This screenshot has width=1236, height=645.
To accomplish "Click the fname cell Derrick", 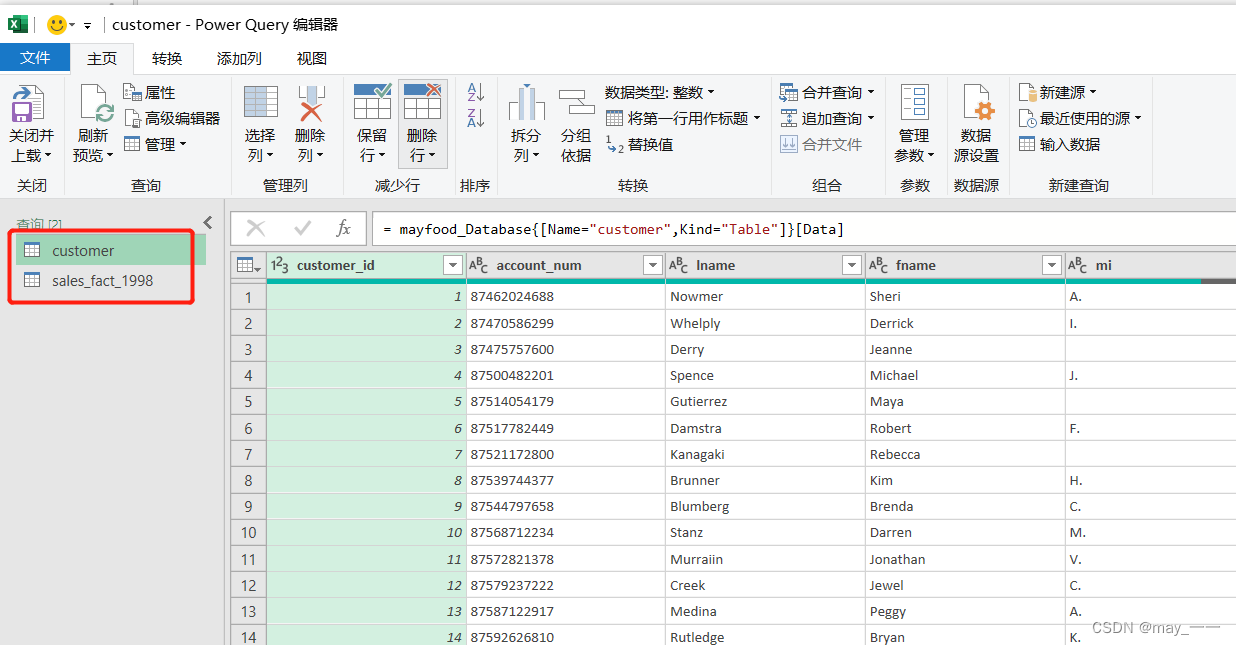I will pos(965,323).
